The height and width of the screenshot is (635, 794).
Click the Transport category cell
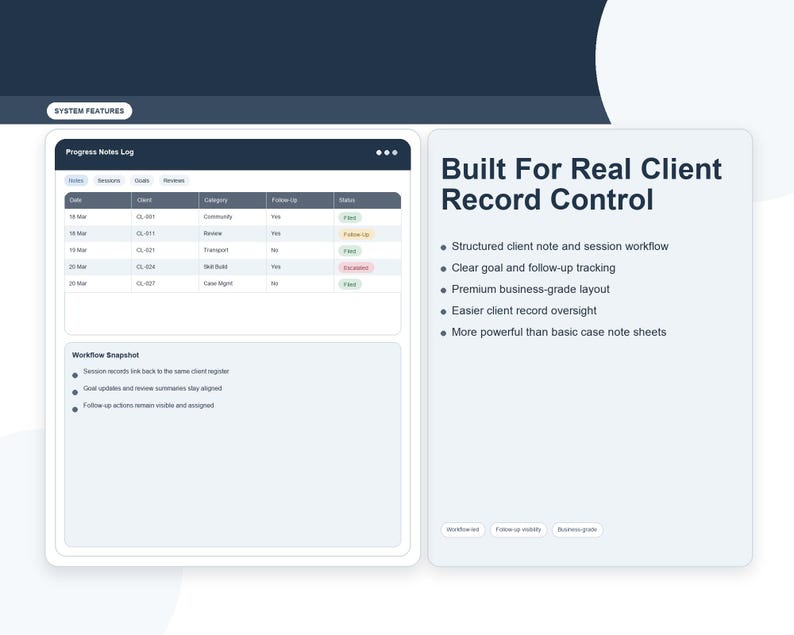[232, 251]
